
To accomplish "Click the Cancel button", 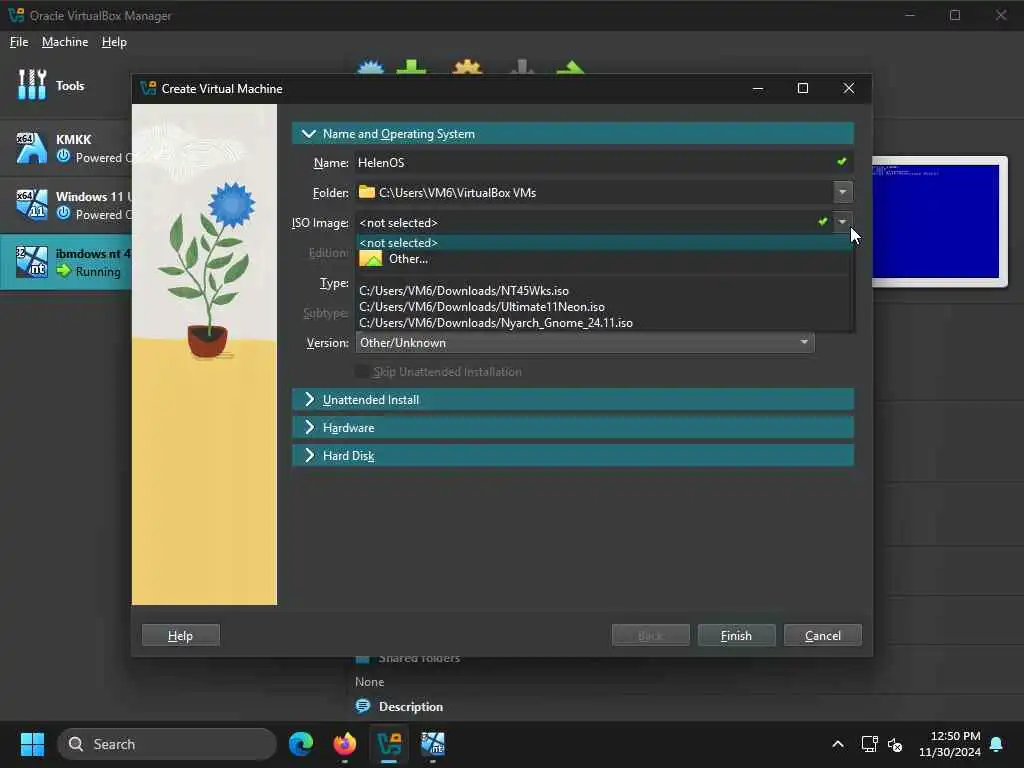I will pyautogui.click(x=822, y=635).
